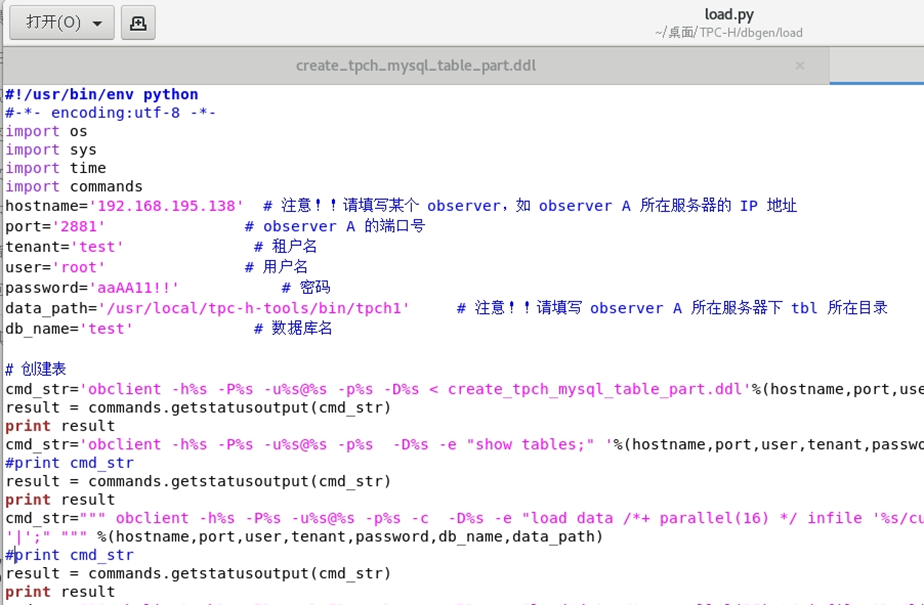924x605 pixels.
Task: Click the user value 'root'
Action: coord(79,267)
